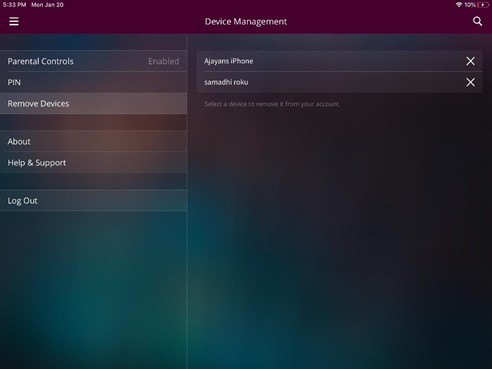Select the Remove Devices option
This screenshot has height=369, width=492.
(x=93, y=103)
